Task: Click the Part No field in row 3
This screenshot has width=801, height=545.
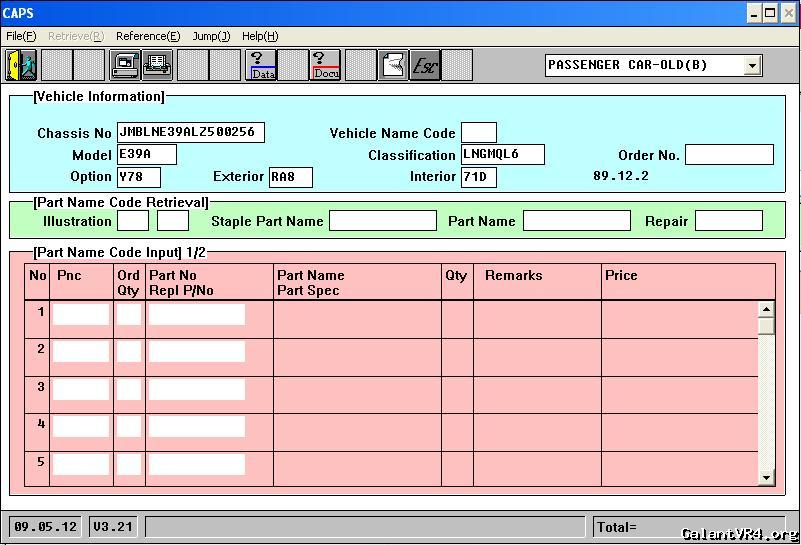Action: click(x=197, y=389)
